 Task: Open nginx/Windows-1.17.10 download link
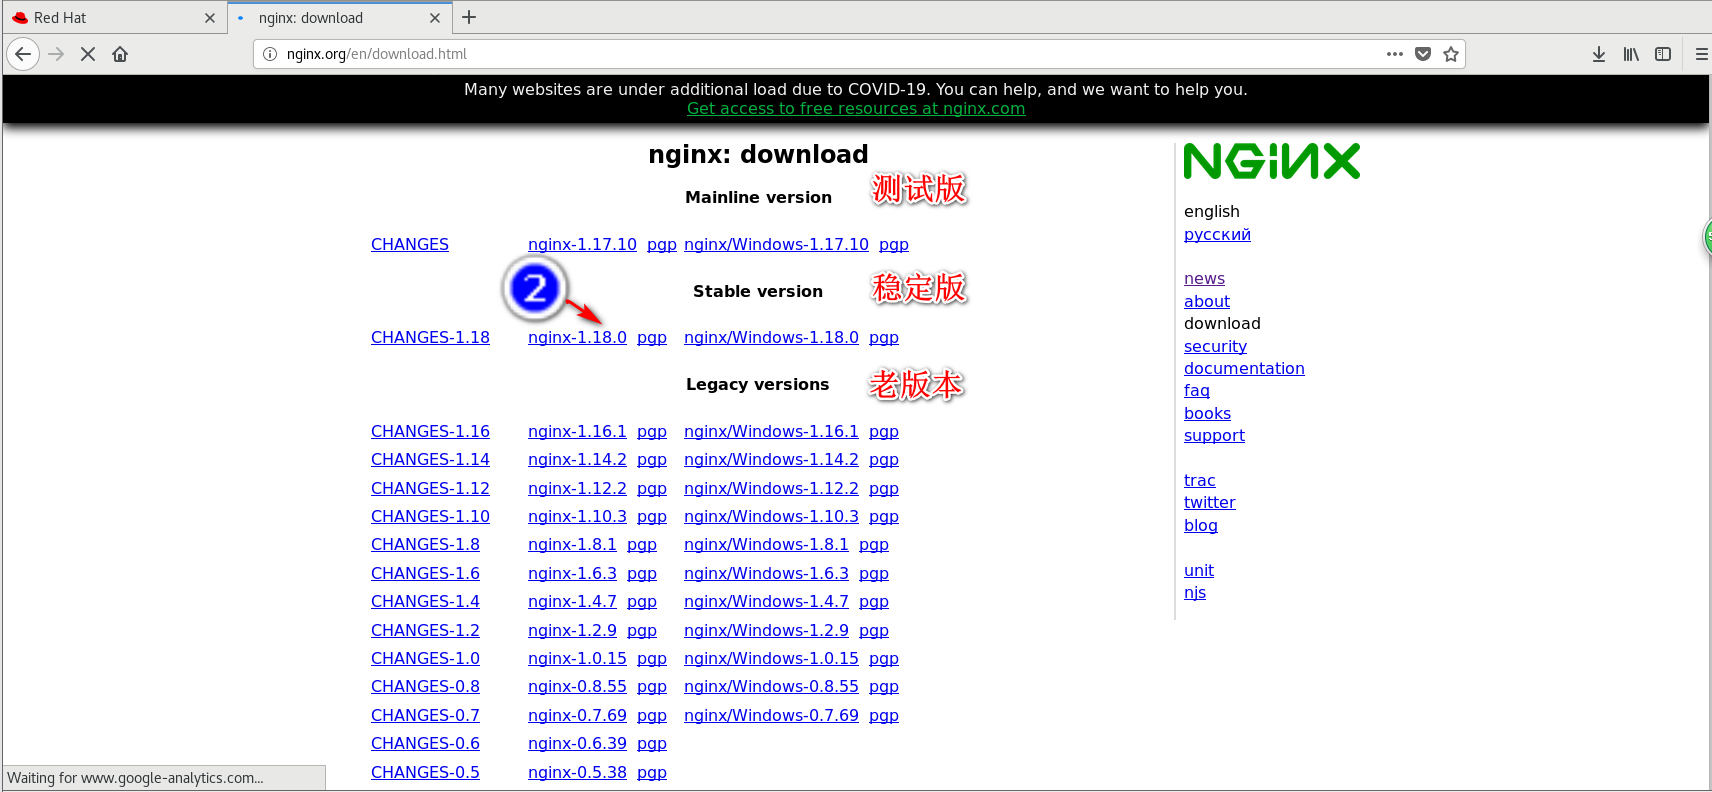tap(776, 244)
